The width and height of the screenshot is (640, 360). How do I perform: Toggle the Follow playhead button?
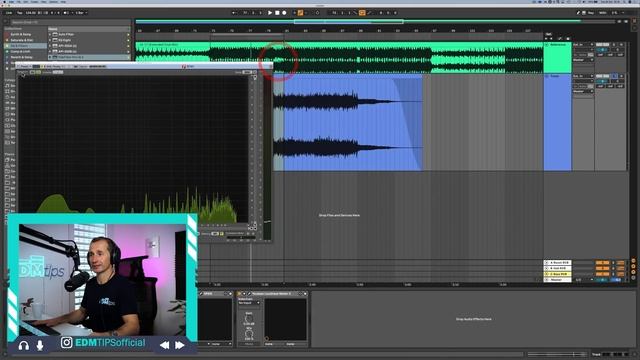coord(234,13)
